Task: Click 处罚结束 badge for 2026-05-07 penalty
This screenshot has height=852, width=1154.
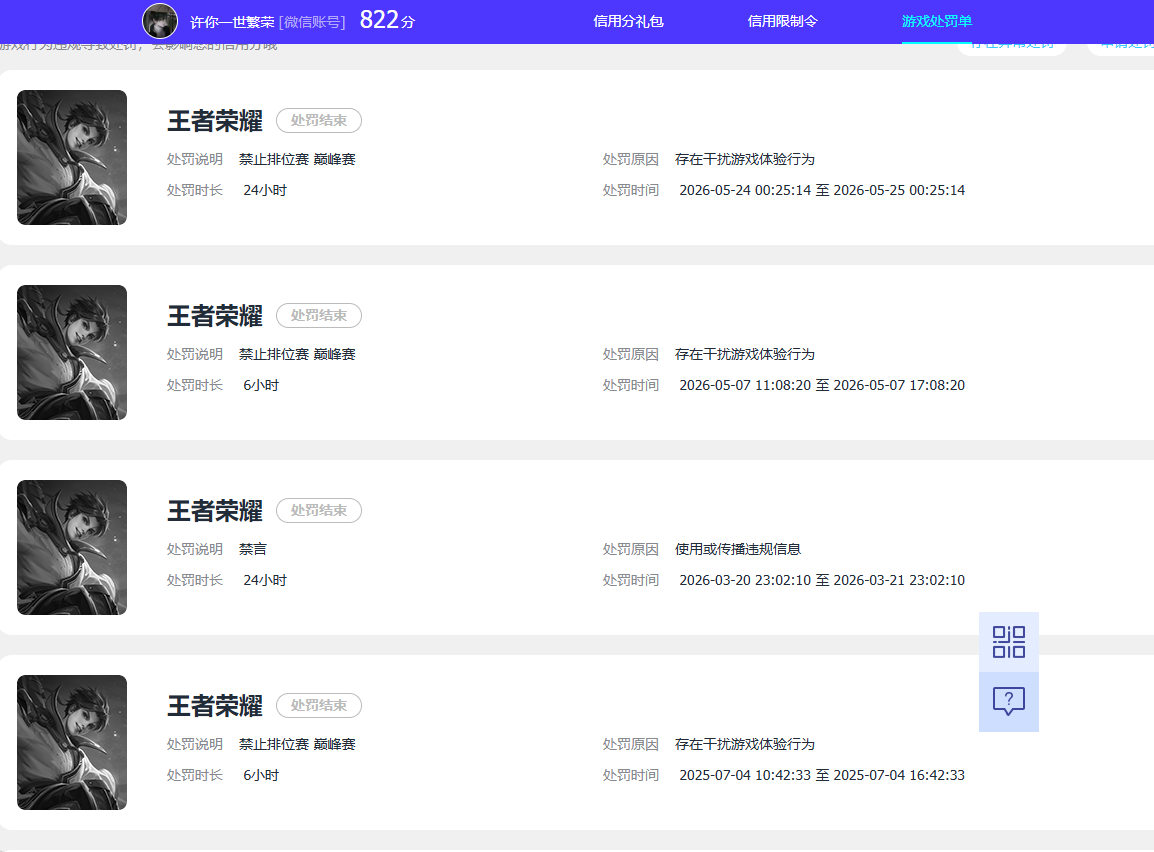Action: coord(319,316)
